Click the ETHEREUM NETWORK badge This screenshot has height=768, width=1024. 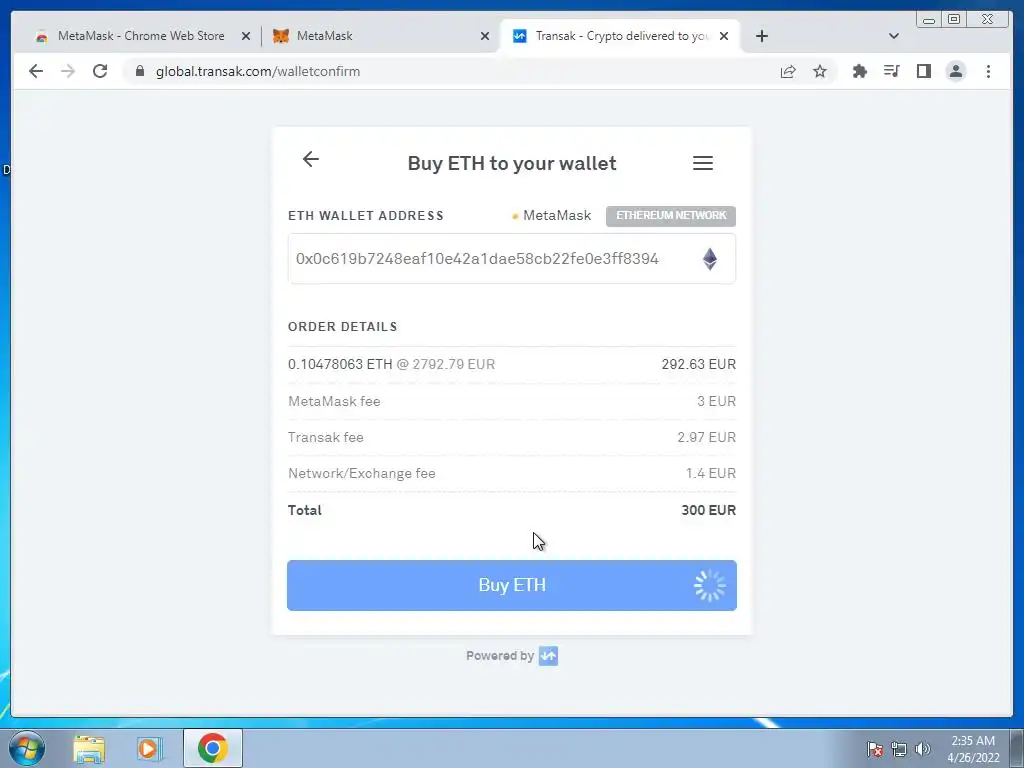(671, 216)
